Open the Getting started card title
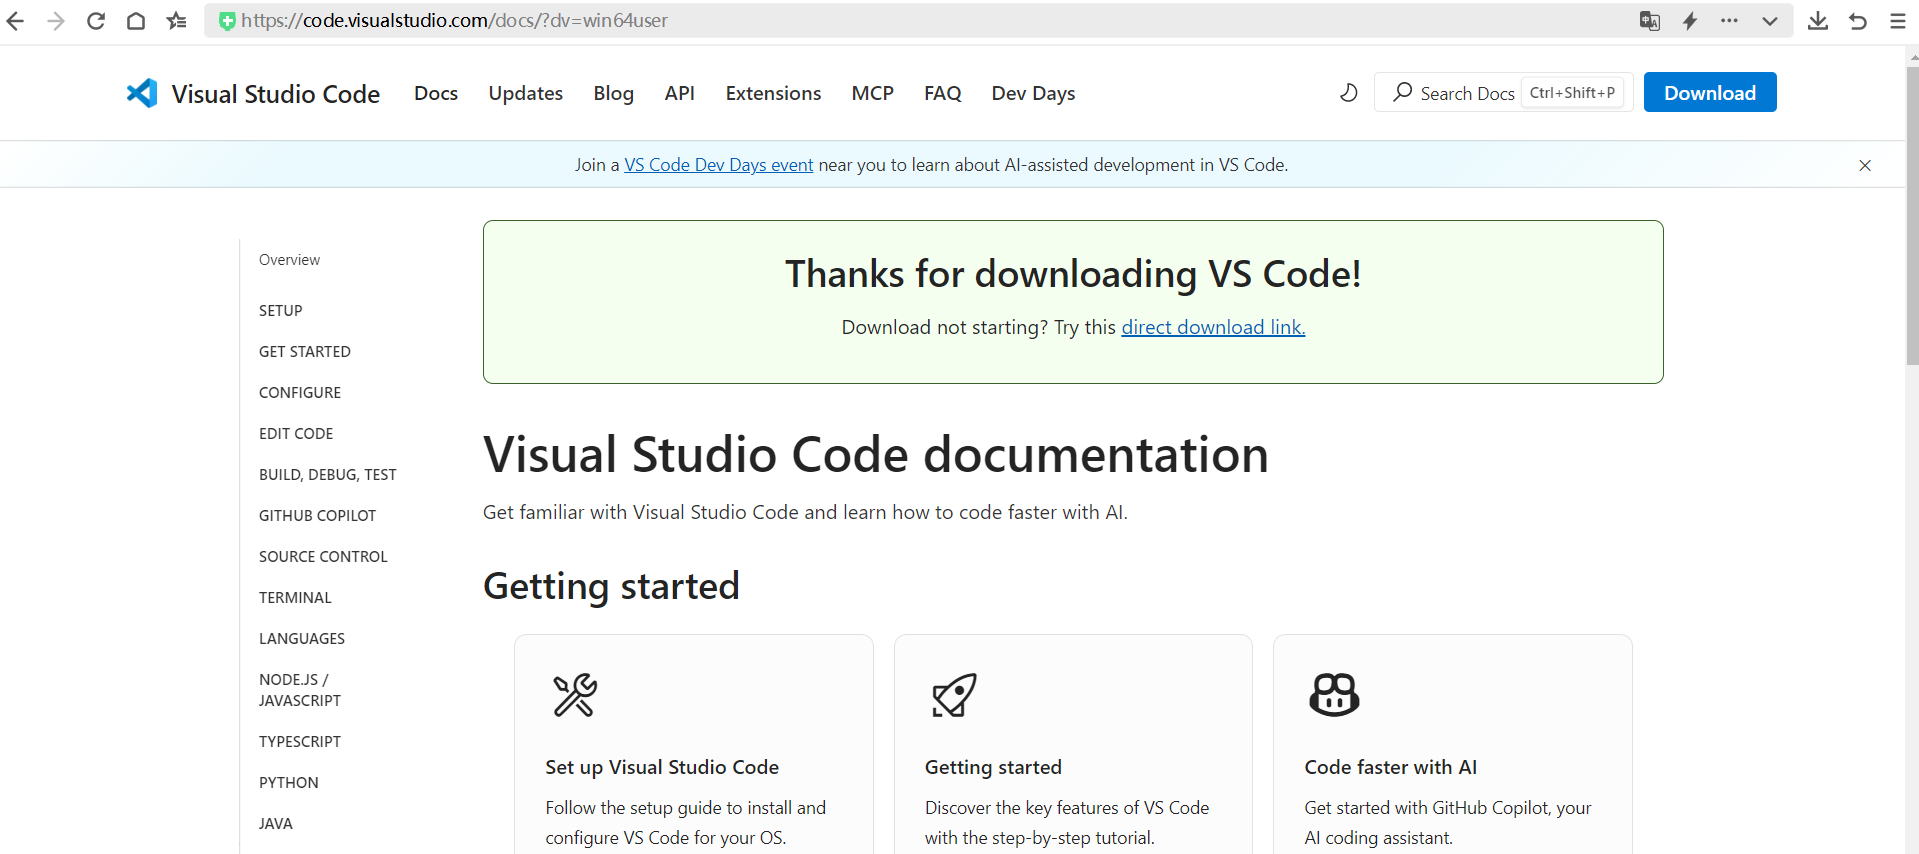 pos(993,767)
